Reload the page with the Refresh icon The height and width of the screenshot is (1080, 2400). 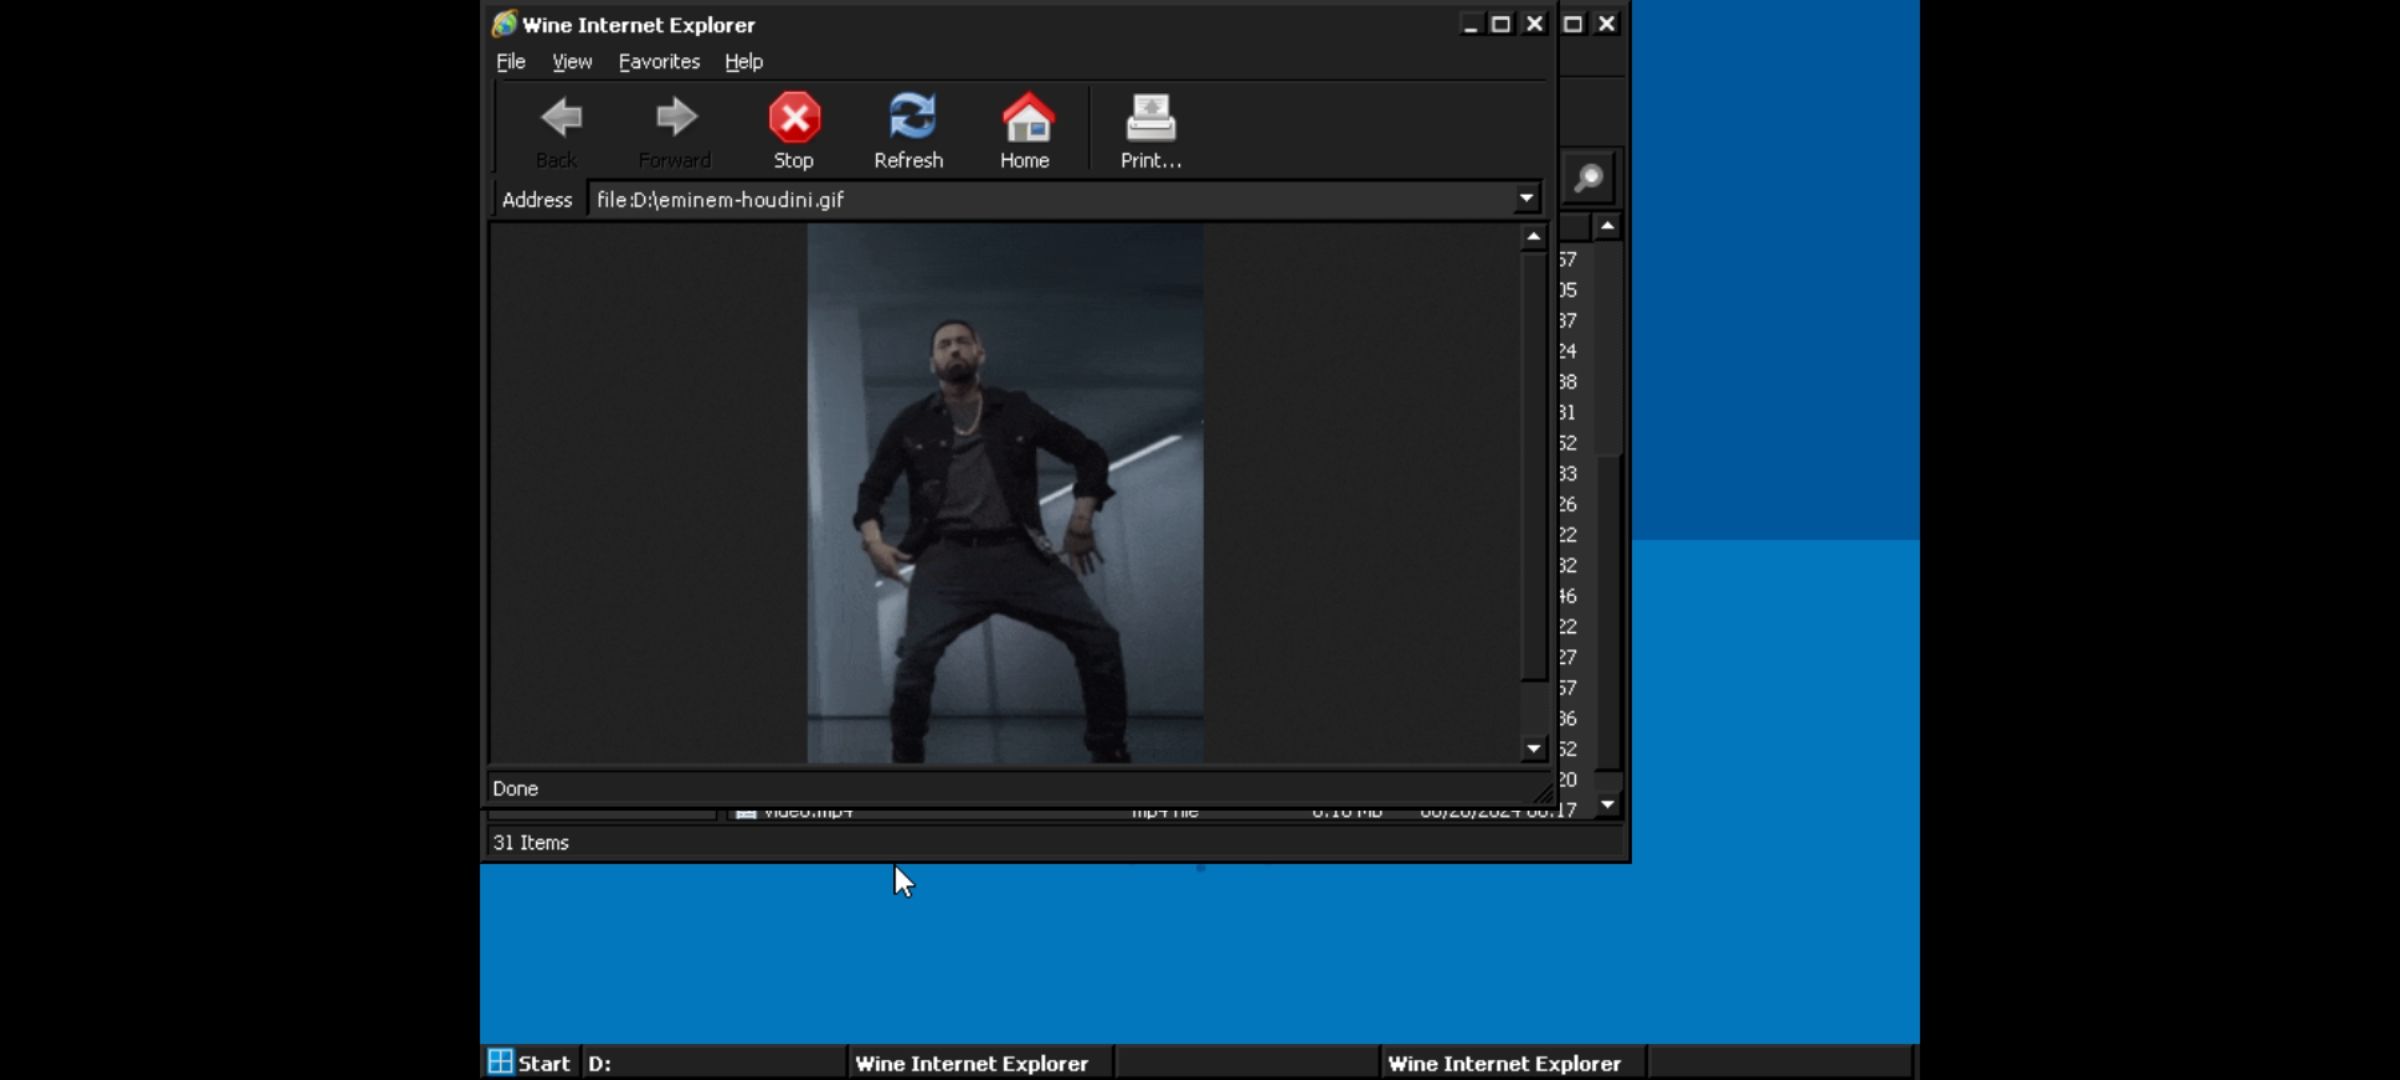[x=911, y=118]
